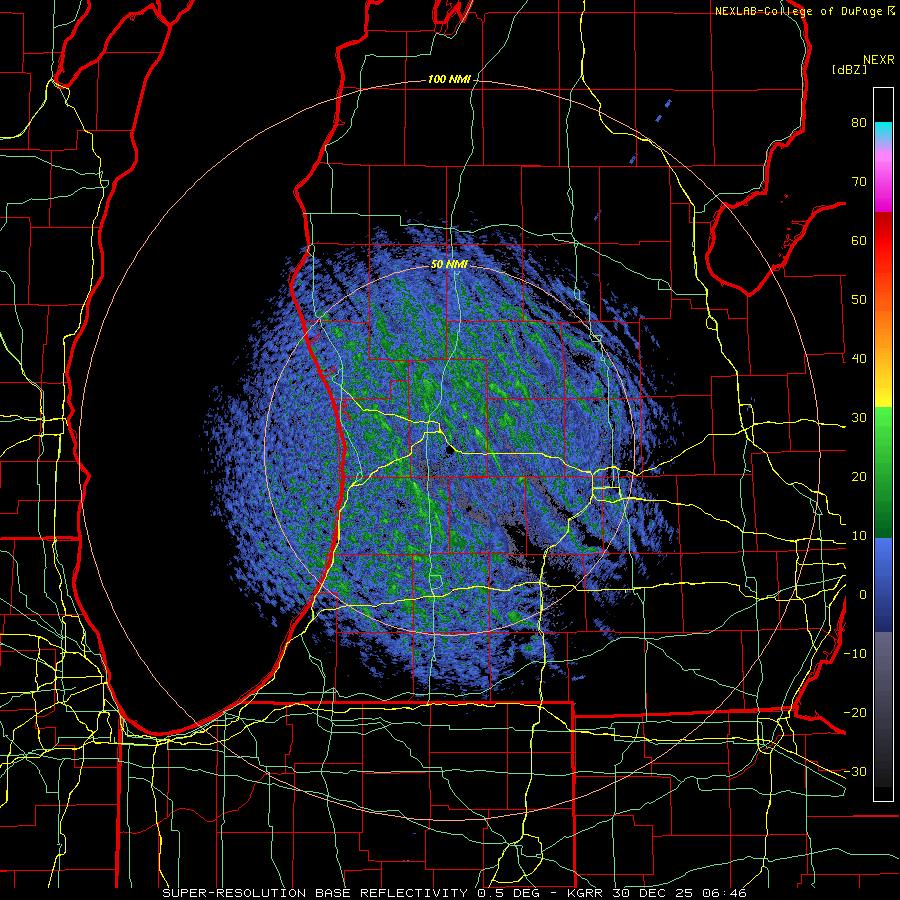Image resolution: width=900 pixels, height=900 pixels.
Task: Click the "[dBZ]" legend unit label
Action: pos(849,69)
